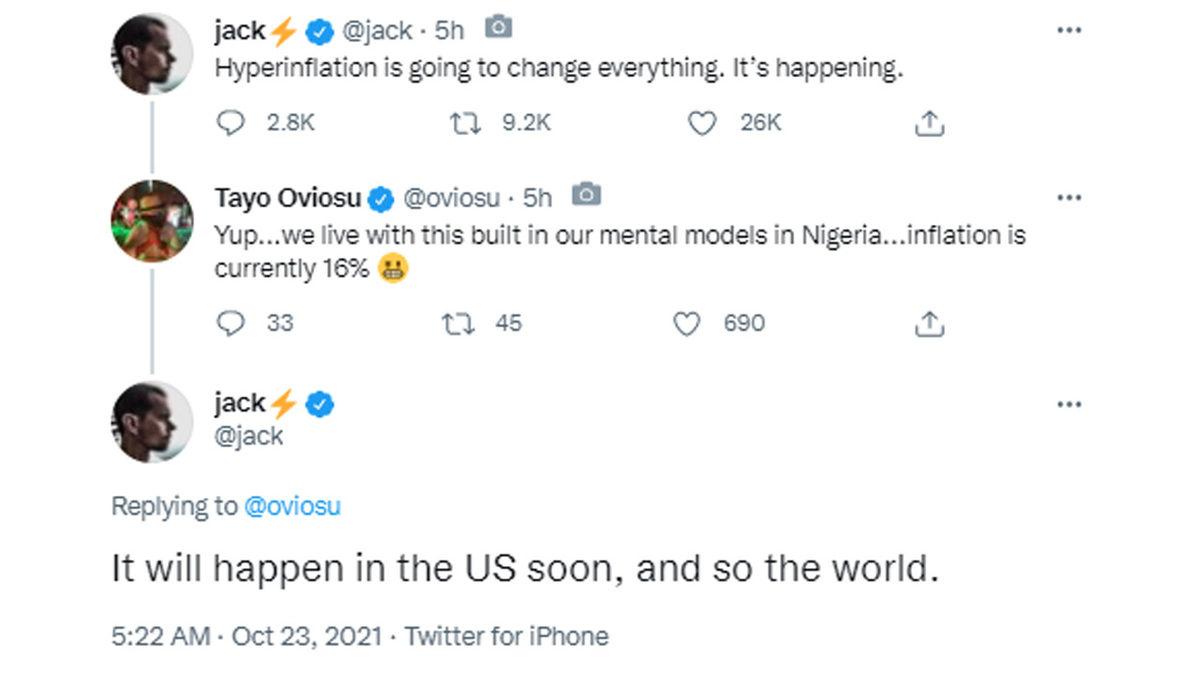
Task: Share Tayo Oviosu's tweet
Action: (x=929, y=323)
